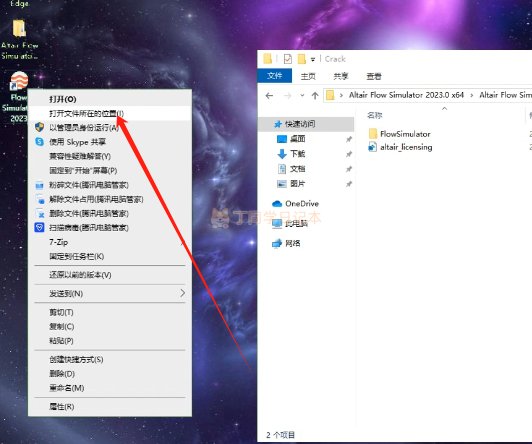Open the 查看 ribbon tab in Explorer
532x444 pixels.
click(x=374, y=76)
